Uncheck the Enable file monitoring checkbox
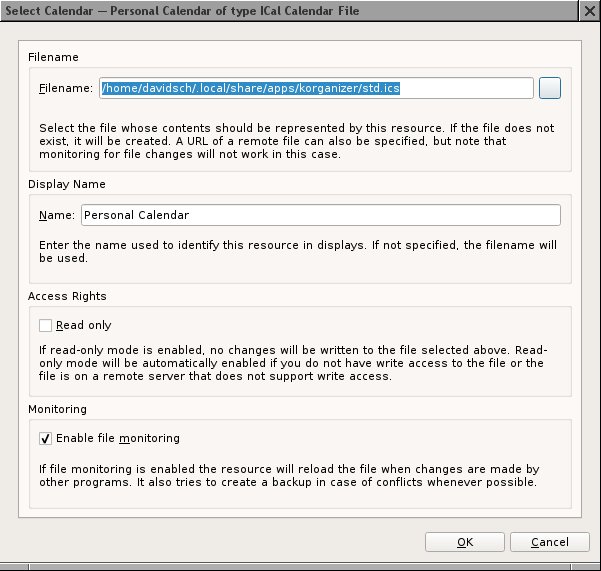This screenshot has height=571, width=601. [45, 438]
